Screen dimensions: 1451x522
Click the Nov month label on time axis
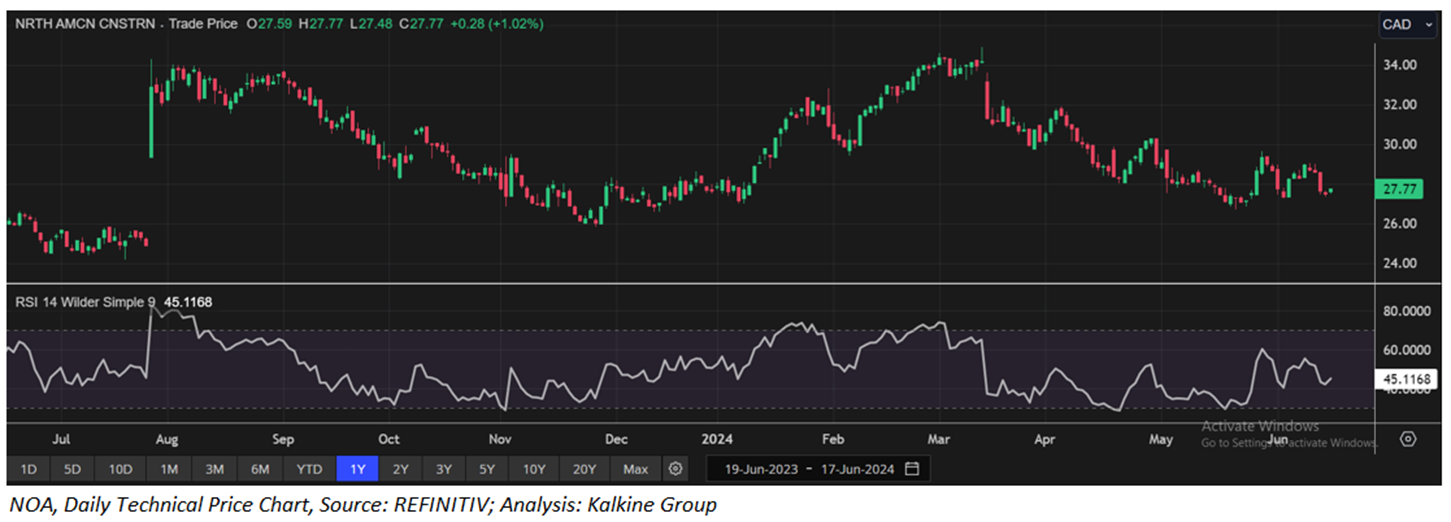[500, 439]
